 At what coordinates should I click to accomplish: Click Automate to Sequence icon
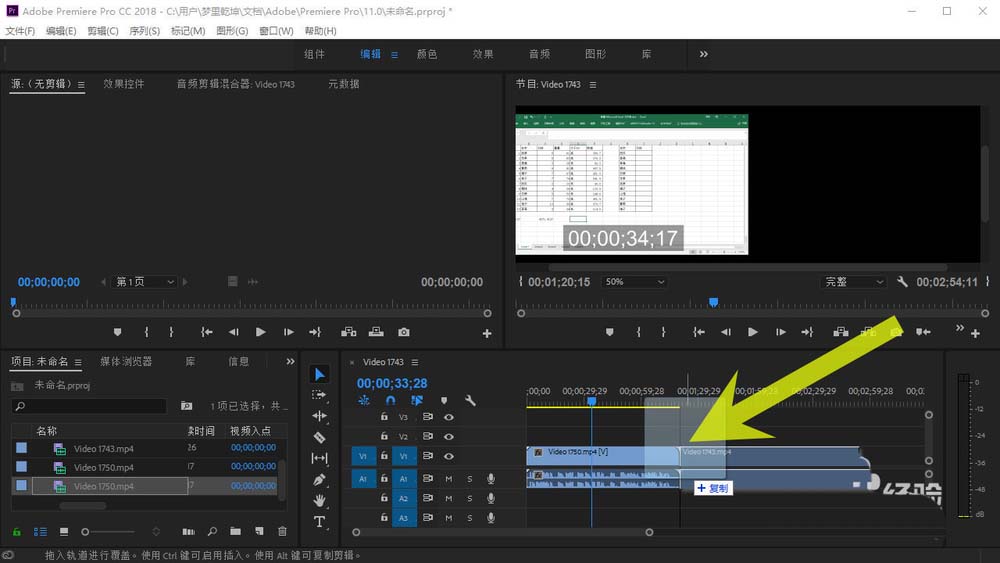(x=189, y=531)
